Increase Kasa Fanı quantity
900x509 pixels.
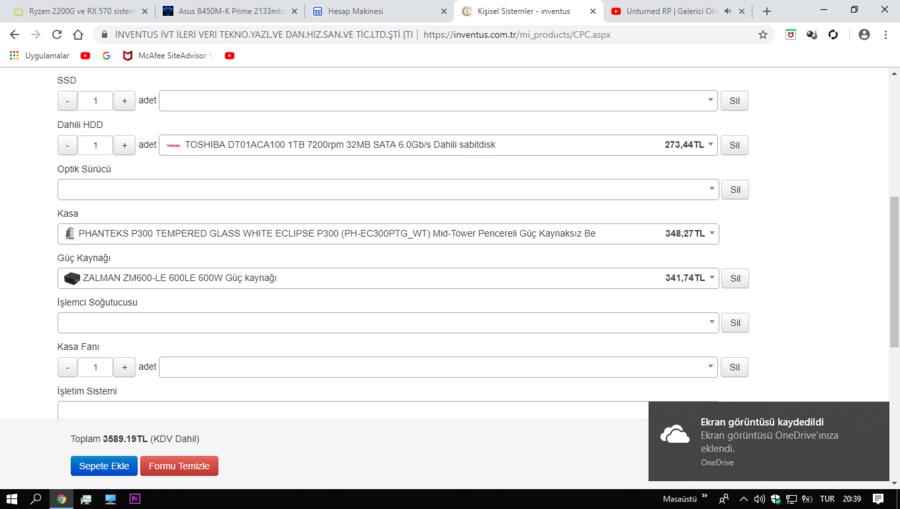pos(124,367)
